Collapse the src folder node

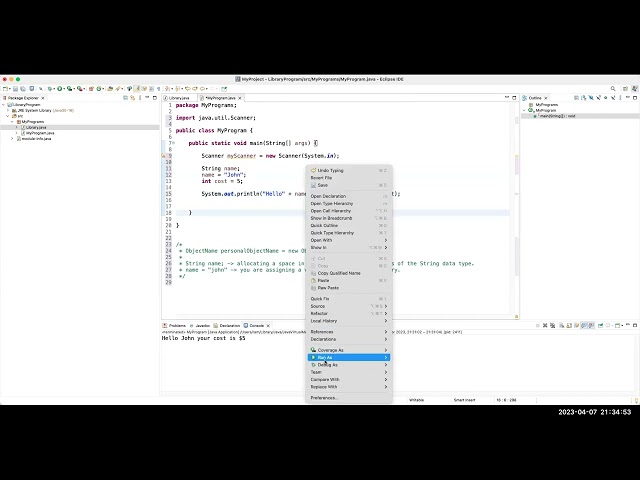click(8, 116)
